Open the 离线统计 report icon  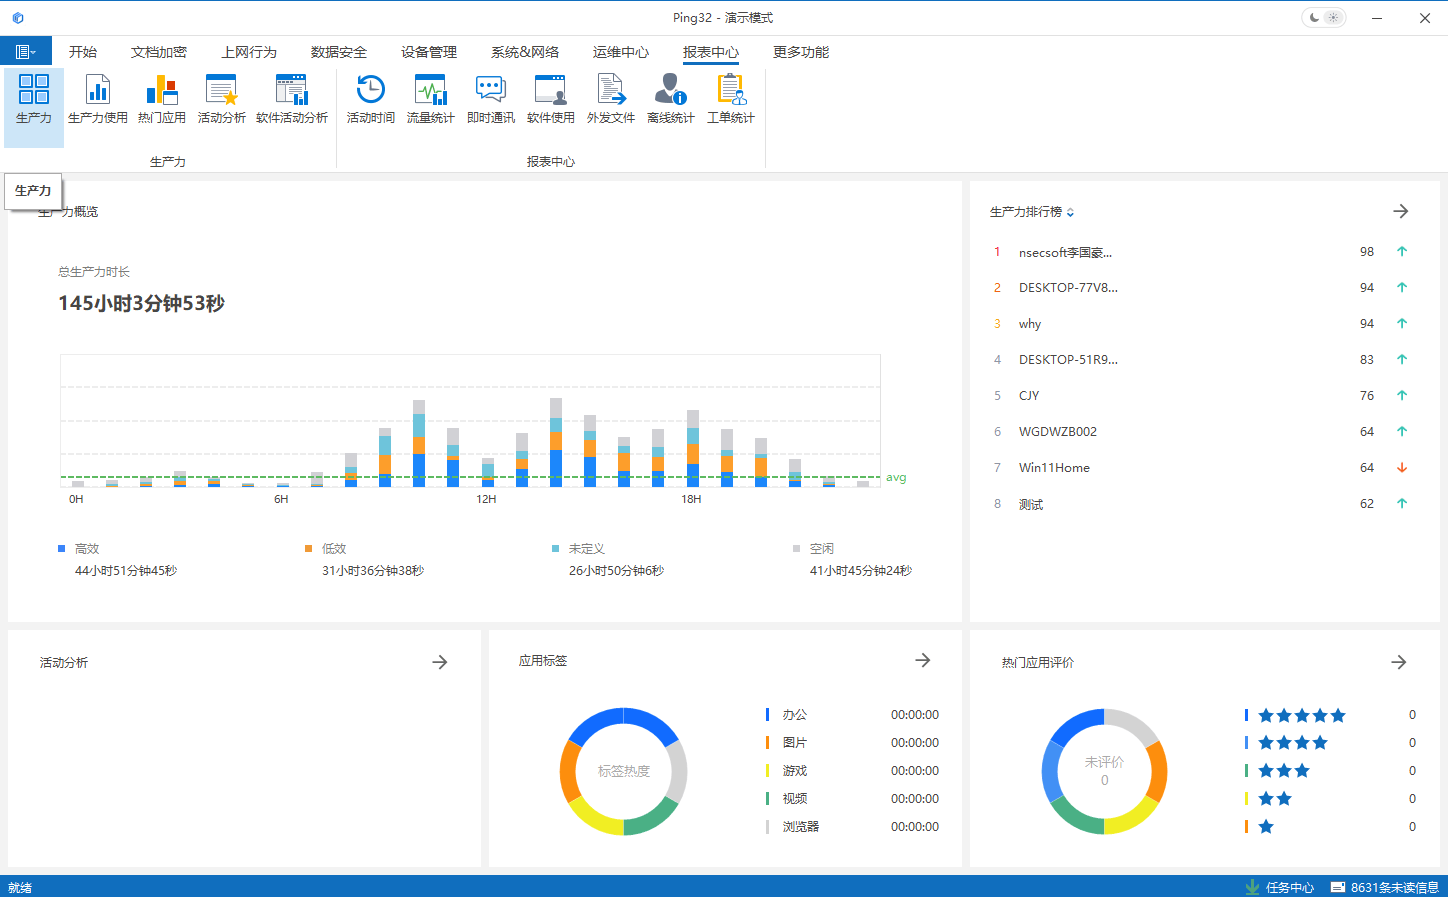click(670, 99)
